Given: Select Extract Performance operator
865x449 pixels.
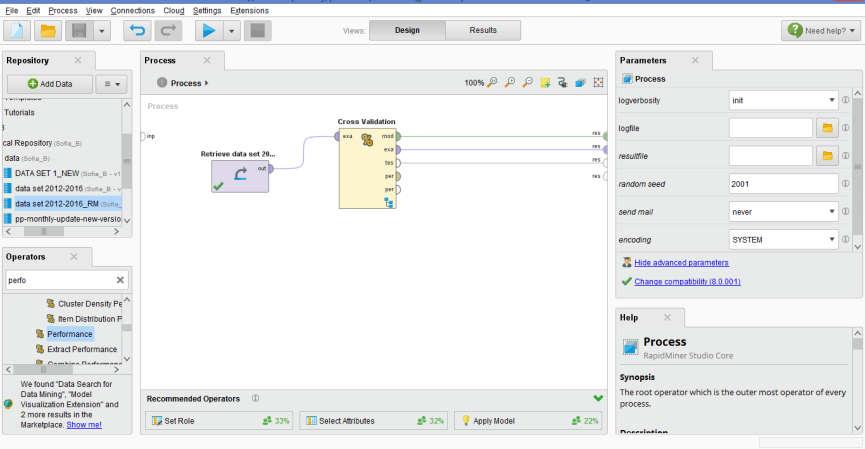Looking at the screenshot, I should (82, 349).
